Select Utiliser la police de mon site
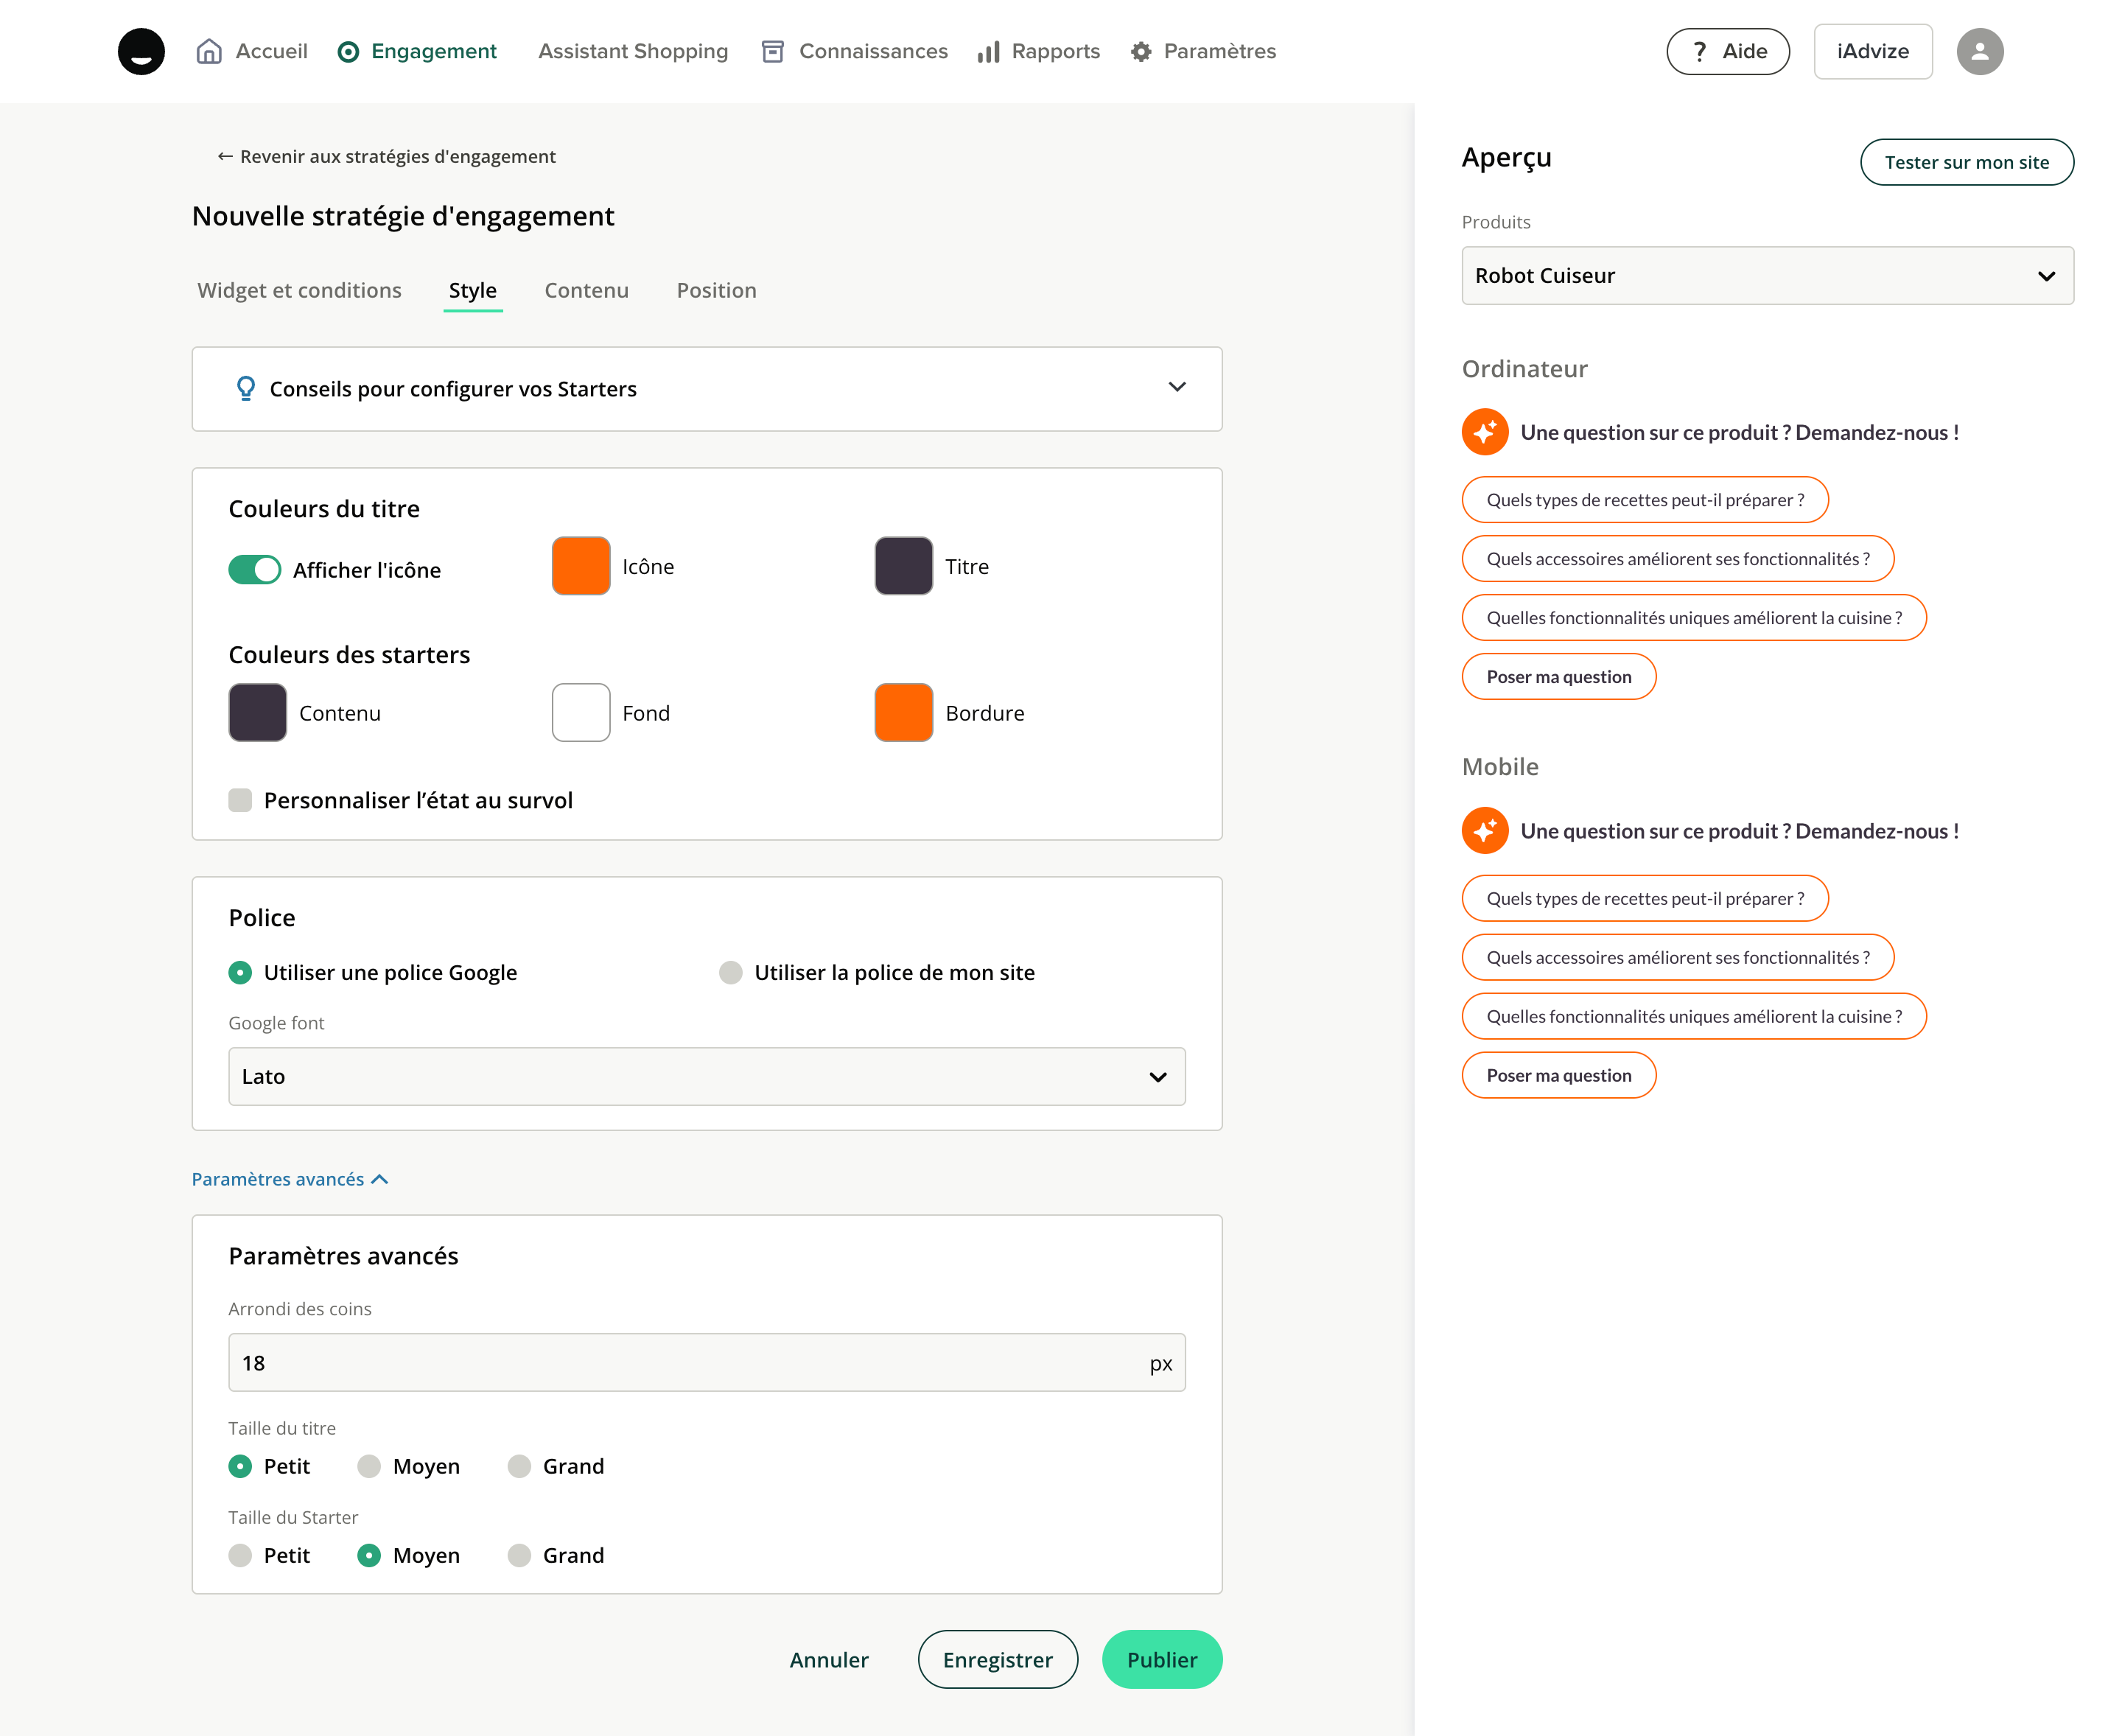The width and height of the screenshot is (2122, 1736). point(731,972)
